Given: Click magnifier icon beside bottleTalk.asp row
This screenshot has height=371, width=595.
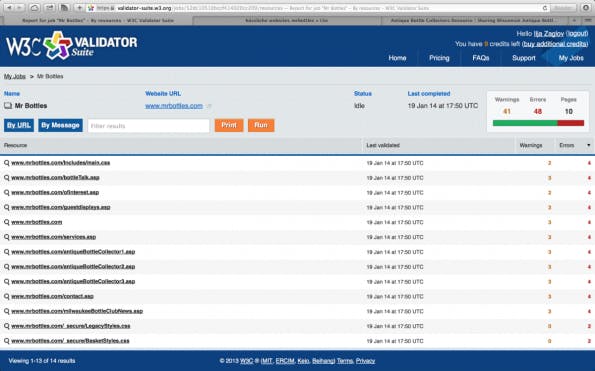Looking at the screenshot, I should tap(6, 178).
